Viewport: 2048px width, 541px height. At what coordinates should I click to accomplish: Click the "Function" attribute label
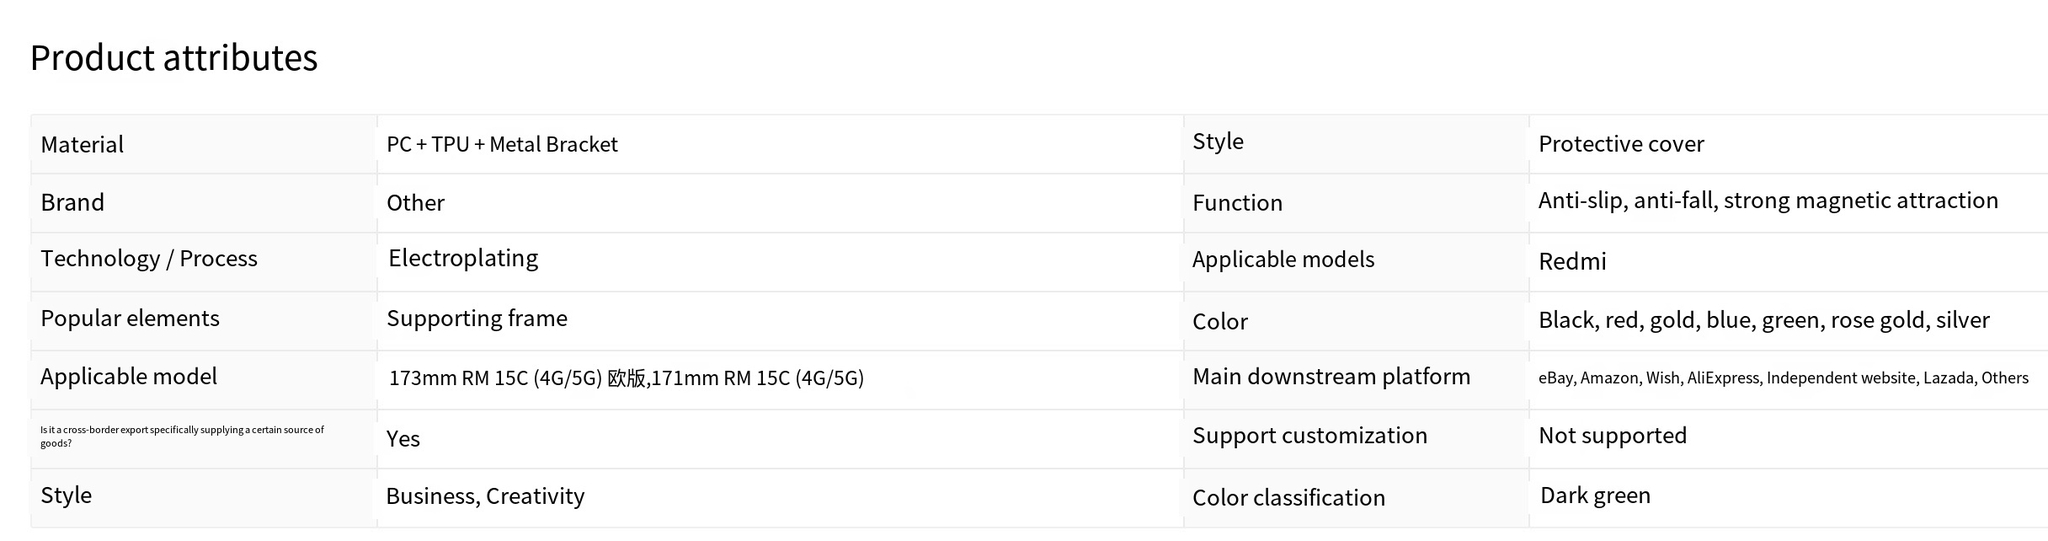click(1237, 203)
